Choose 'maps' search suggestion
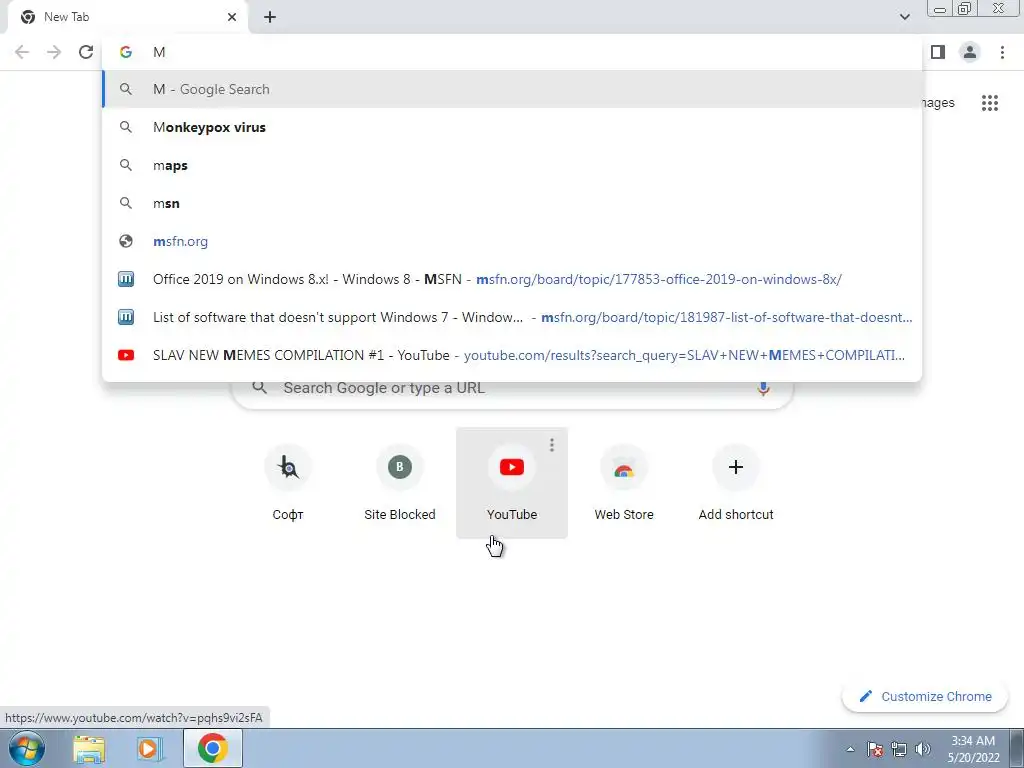Viewport: 1024px width, 768px height. point(512,165)
